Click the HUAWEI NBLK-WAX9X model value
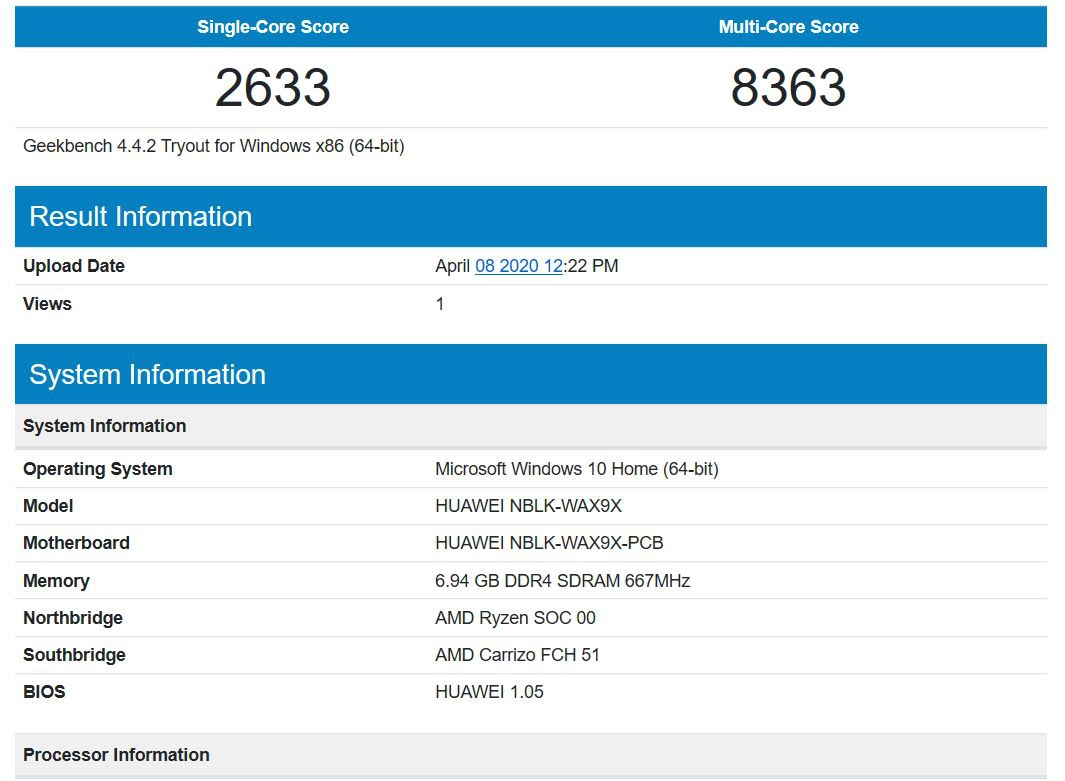 pyautogui.click(x=528, y=506)
